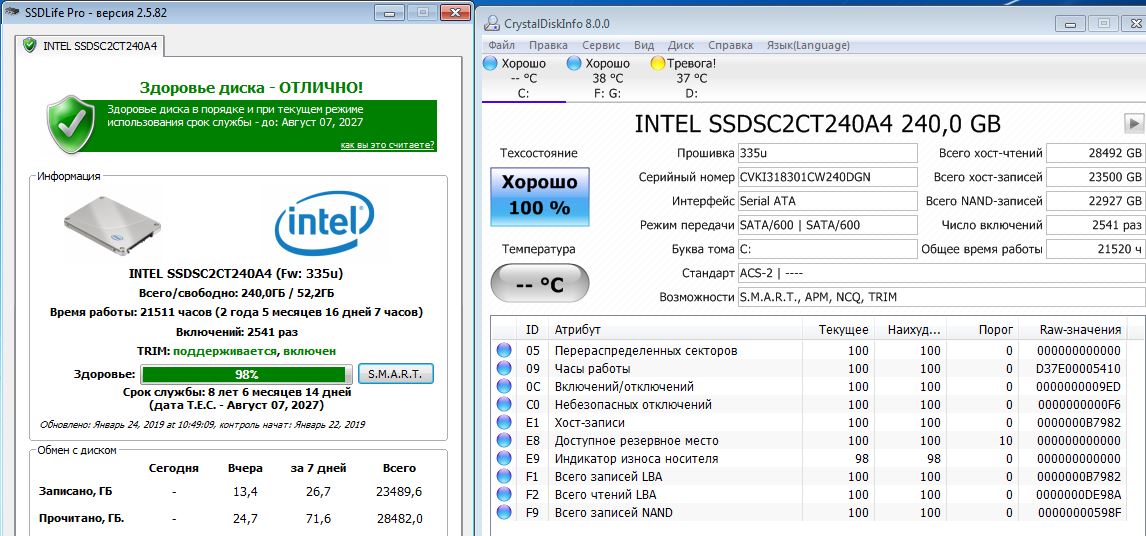
Task: Click status orb of attribute F9
Action: (504, 512)
